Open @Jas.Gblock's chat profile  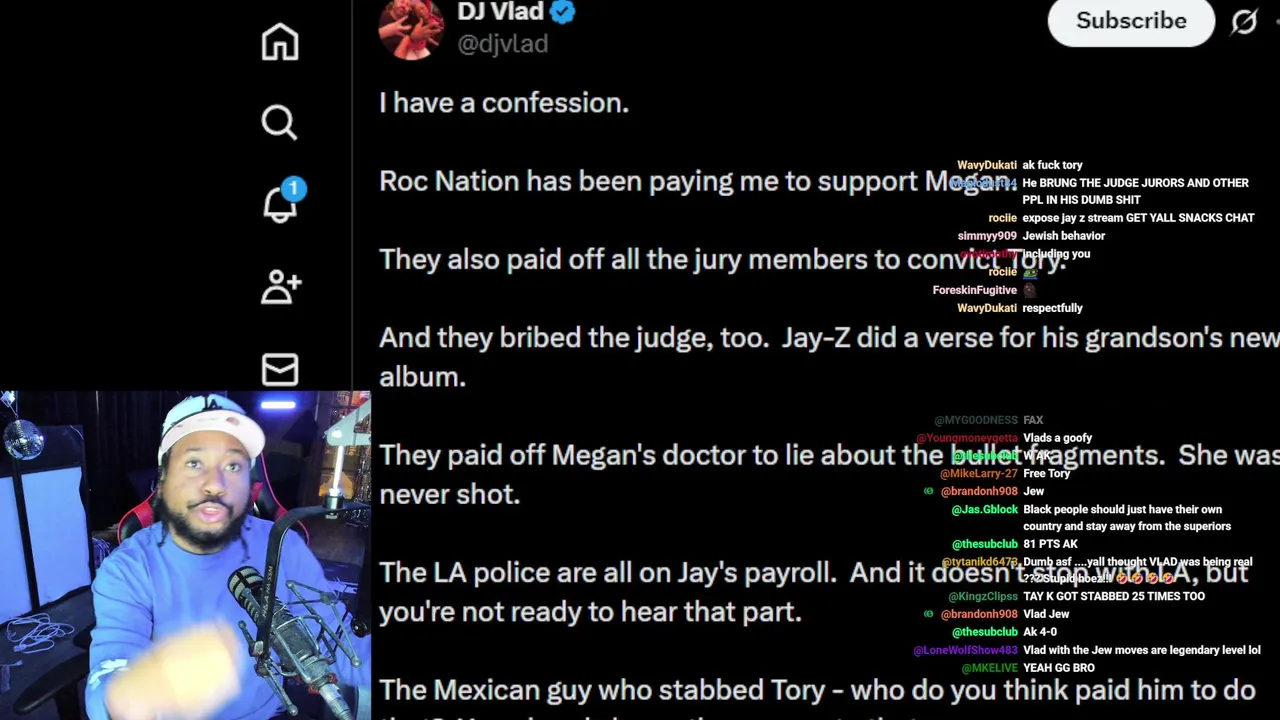tap(984, 510)
